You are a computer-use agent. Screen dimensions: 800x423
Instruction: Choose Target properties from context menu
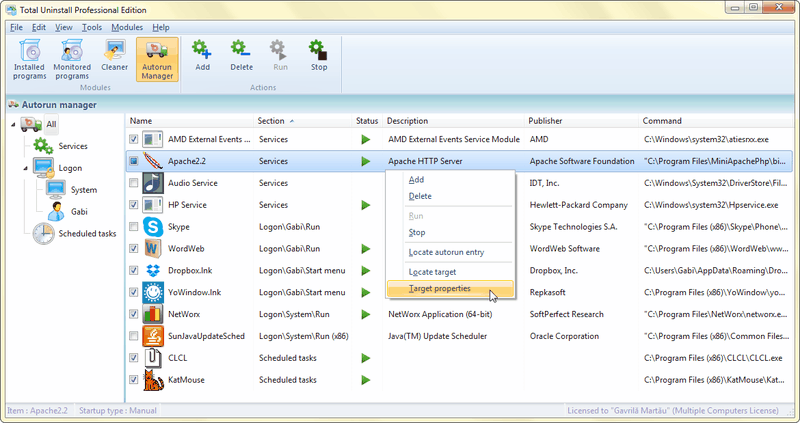tap(439, 289)
